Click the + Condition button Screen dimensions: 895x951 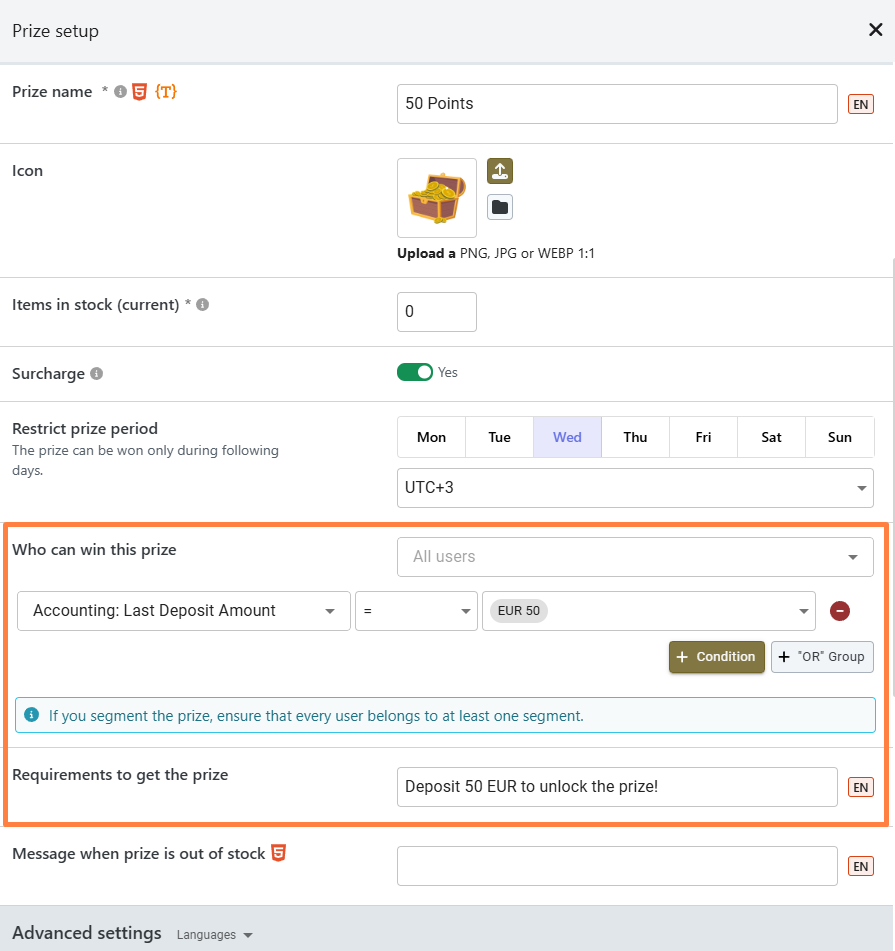(x=716, y=657)
